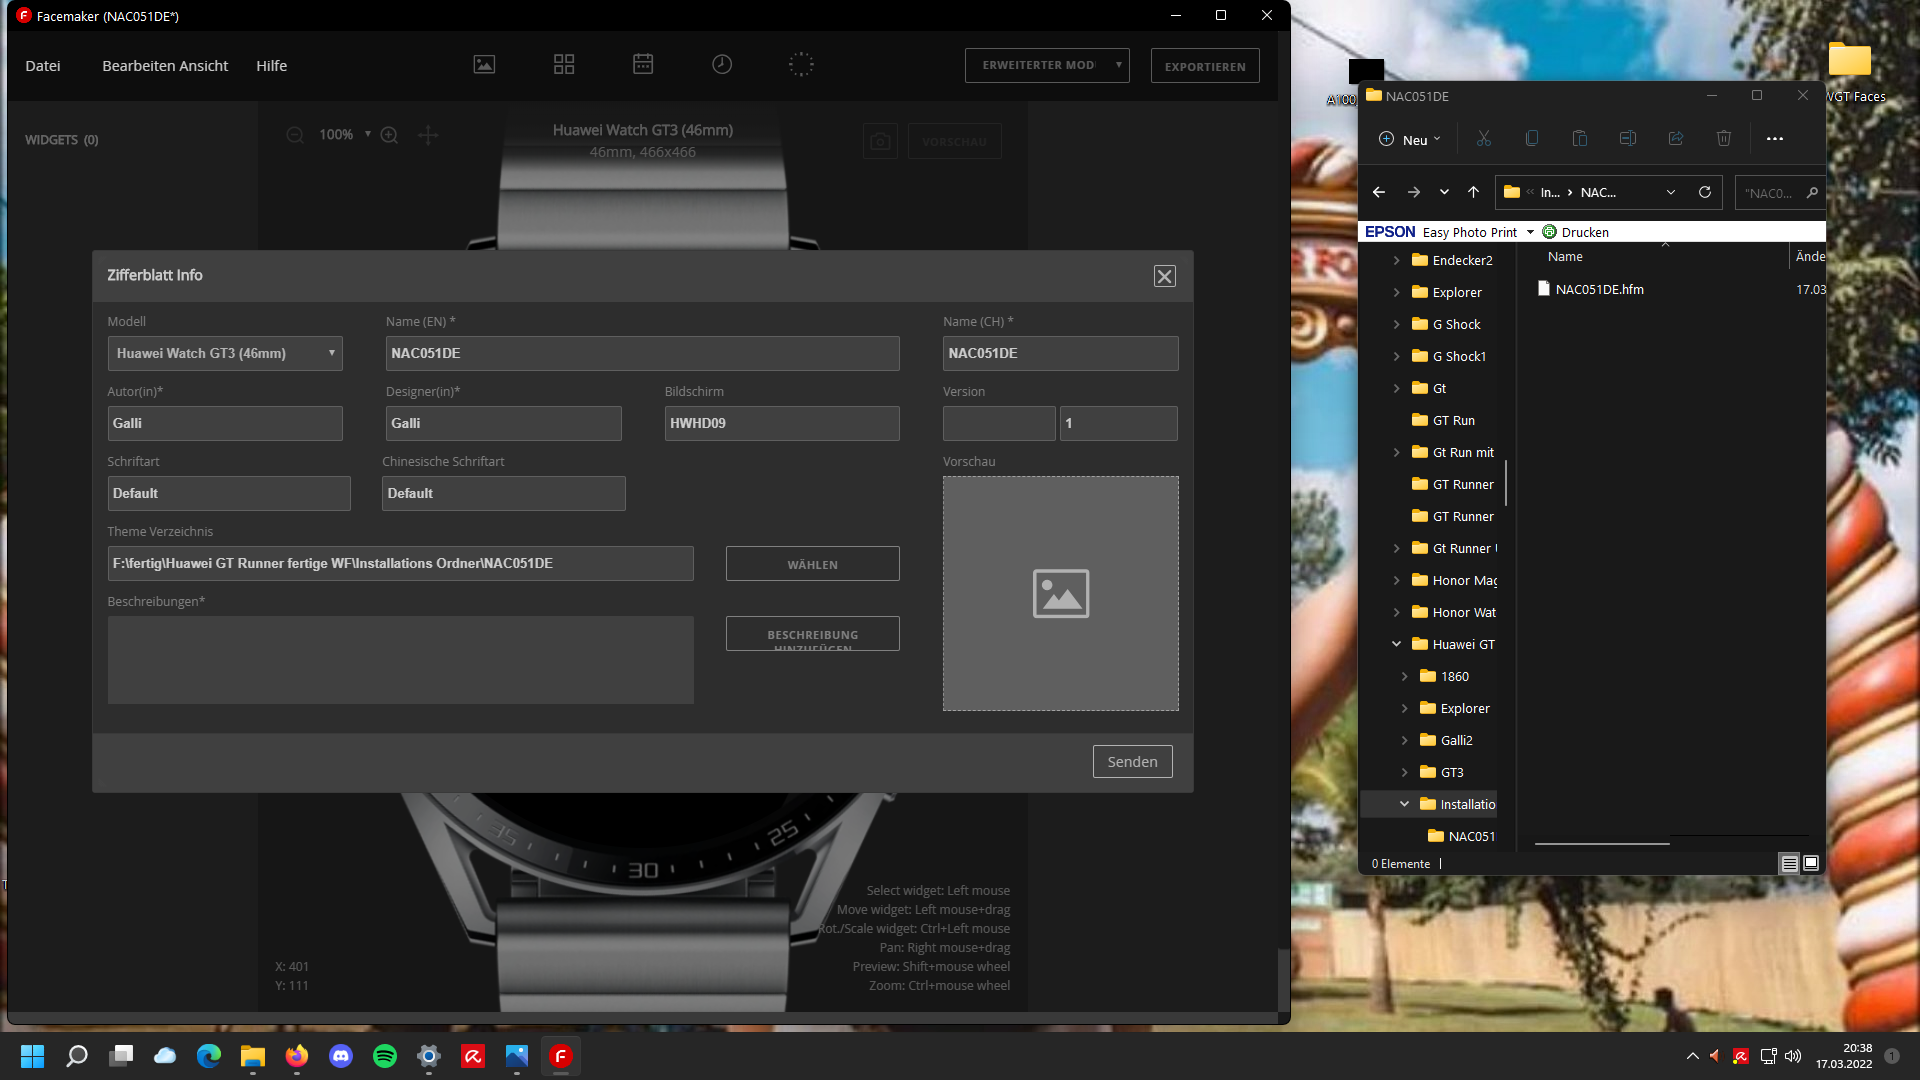
Task: Click the Explorer search box
Action: [x=1780, y=192]
